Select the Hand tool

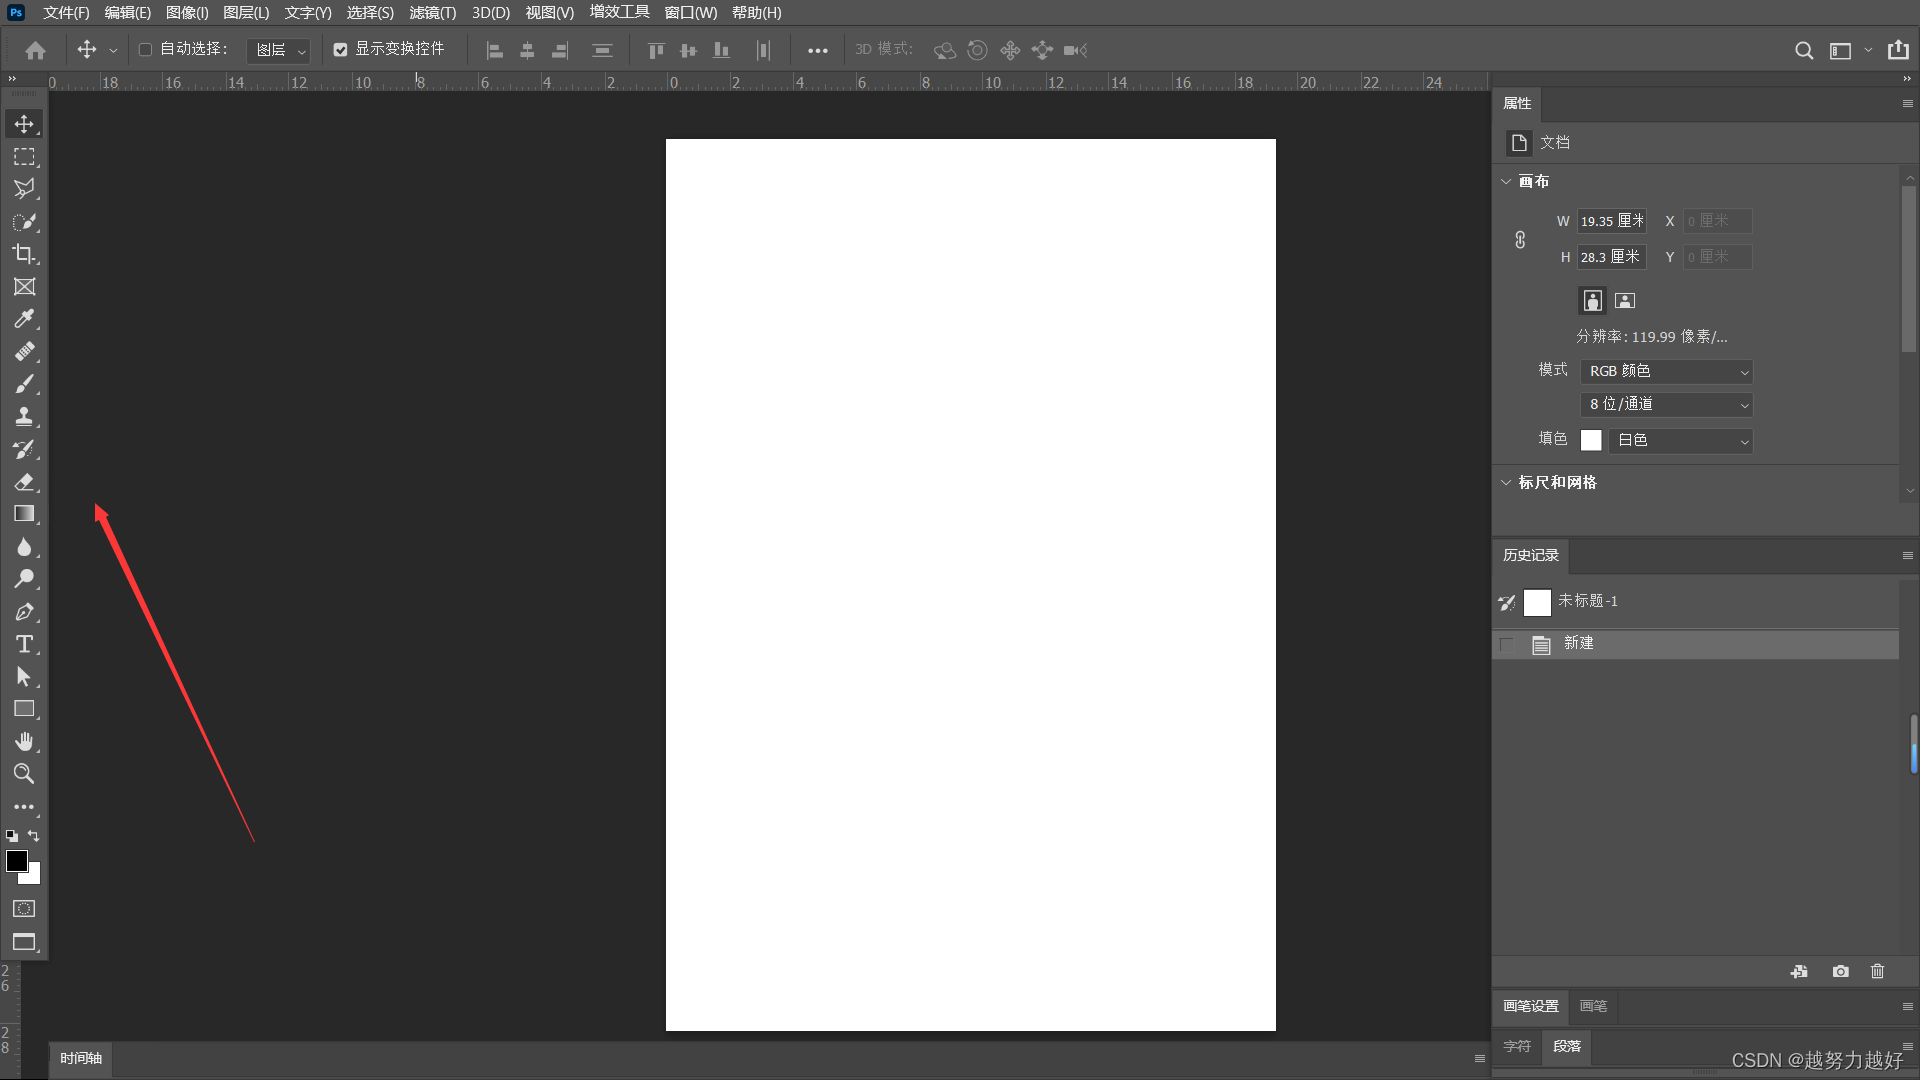(x=24, y=741)
